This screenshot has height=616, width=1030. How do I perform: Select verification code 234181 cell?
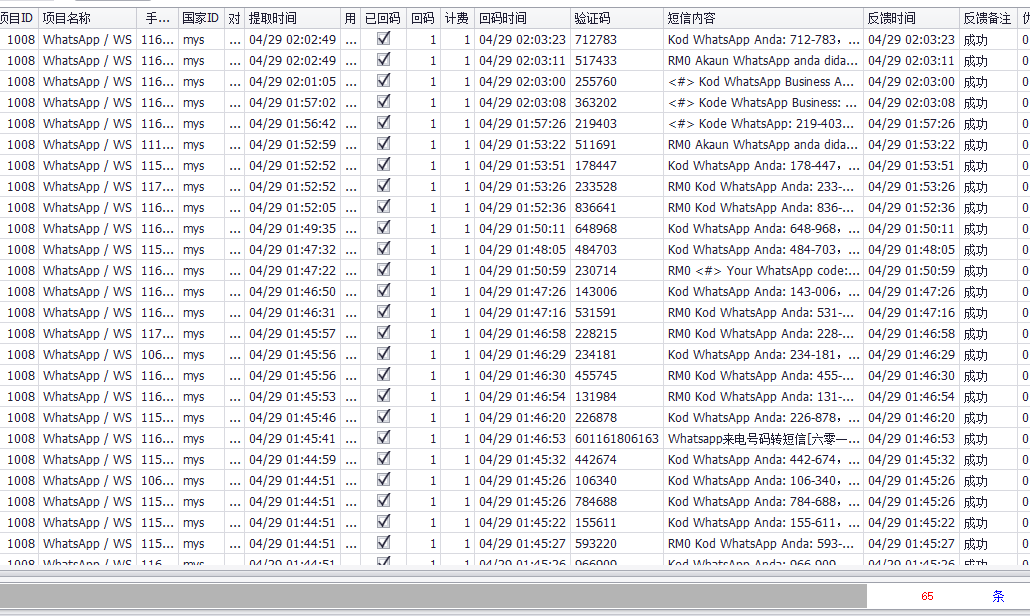click(x=617, y=355)
